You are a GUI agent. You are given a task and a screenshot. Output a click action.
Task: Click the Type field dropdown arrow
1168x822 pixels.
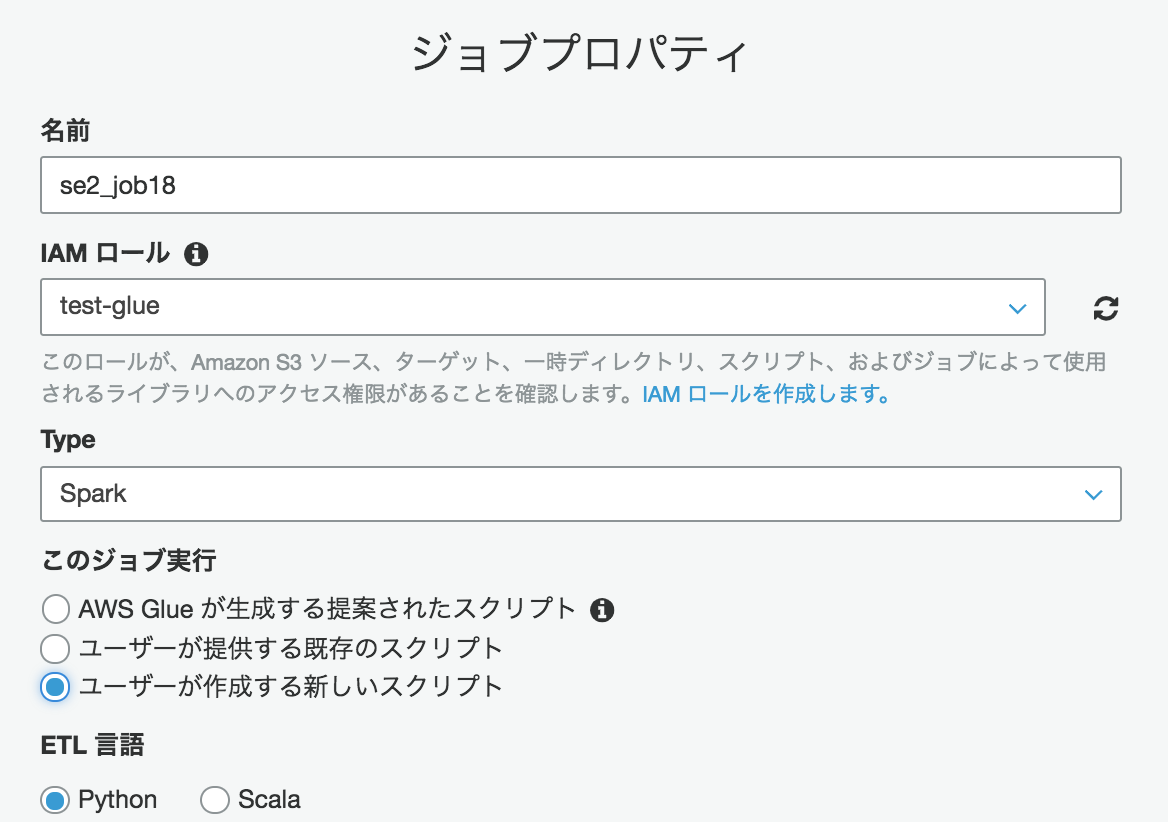[1094, 494]
